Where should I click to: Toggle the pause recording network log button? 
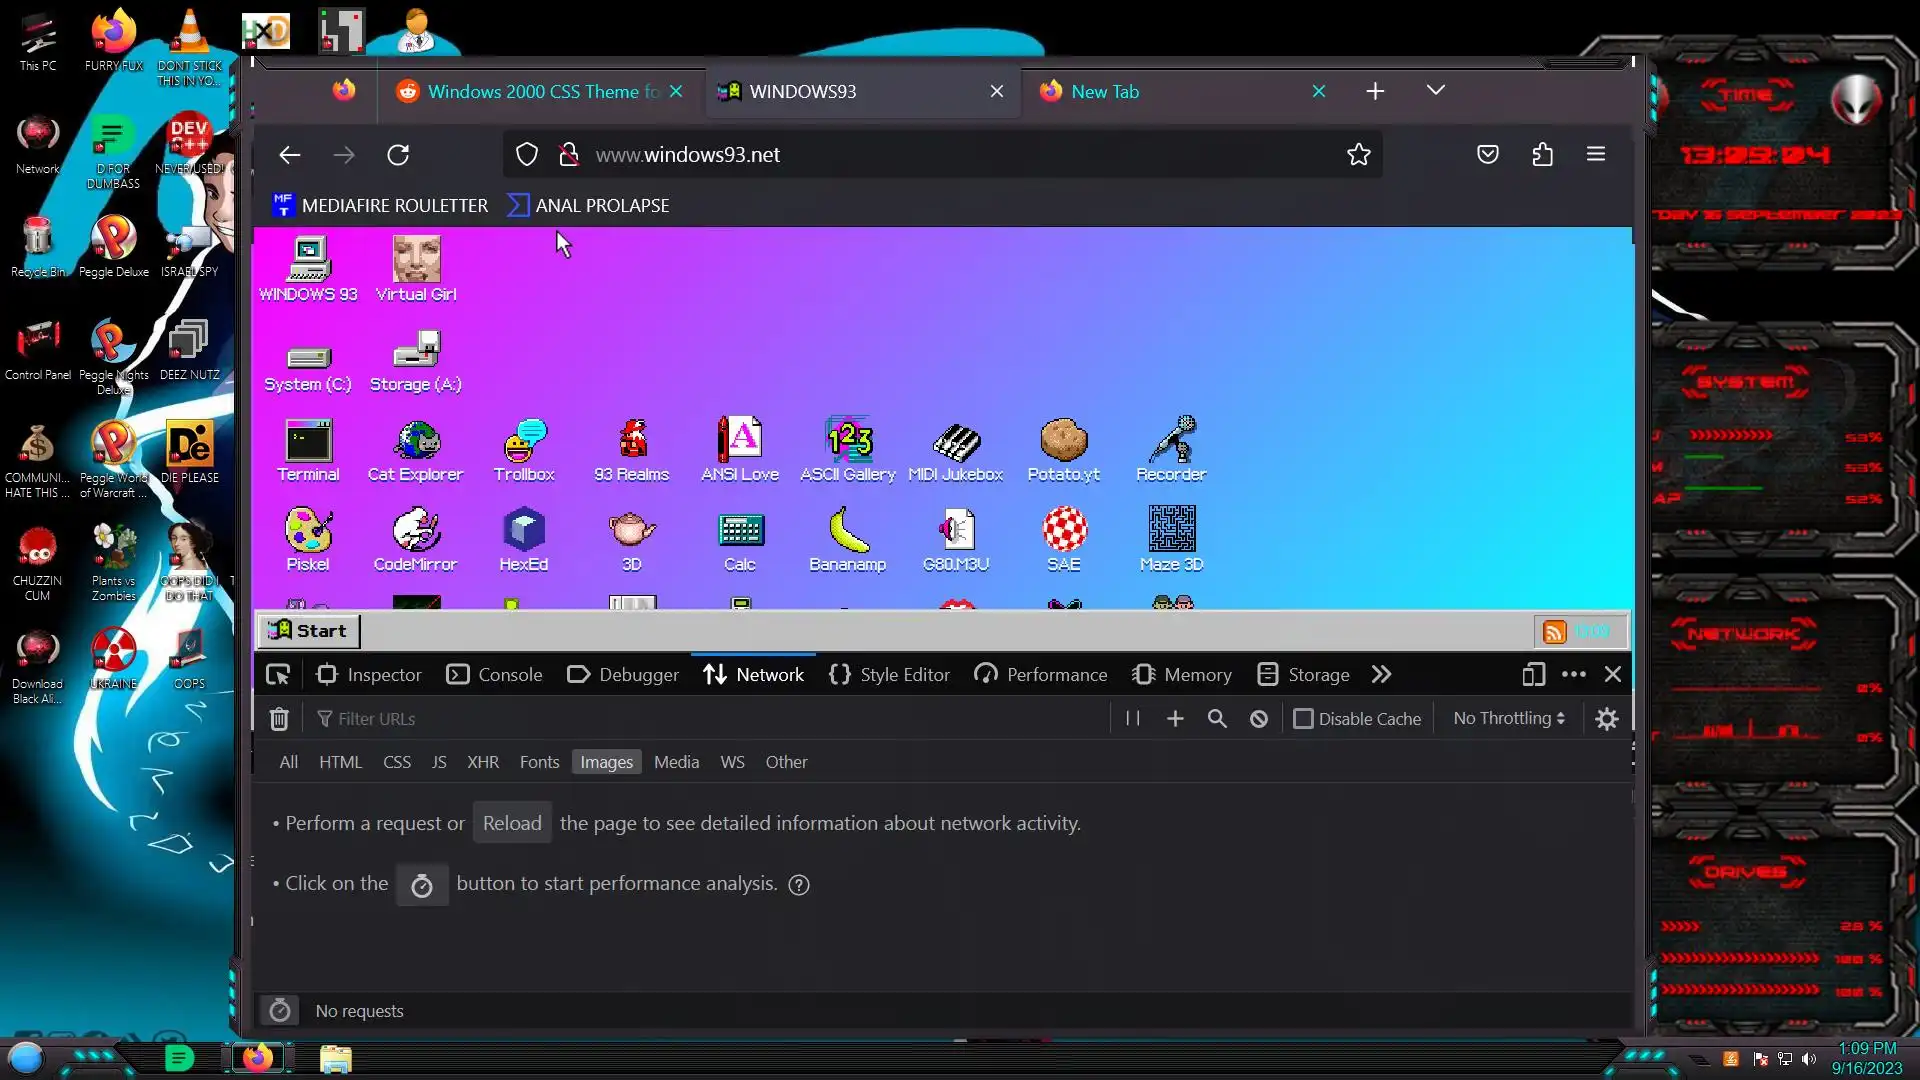[1133, 719]
